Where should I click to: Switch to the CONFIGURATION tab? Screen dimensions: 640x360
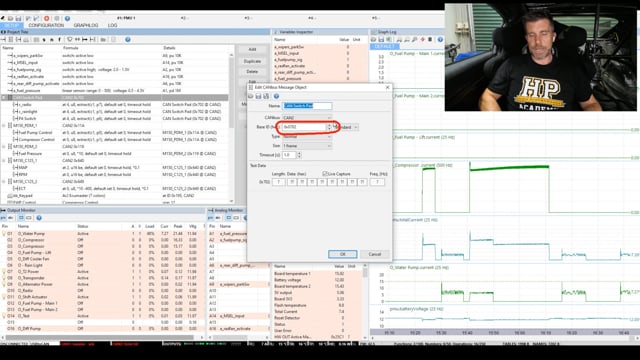[x=46, y=25]
